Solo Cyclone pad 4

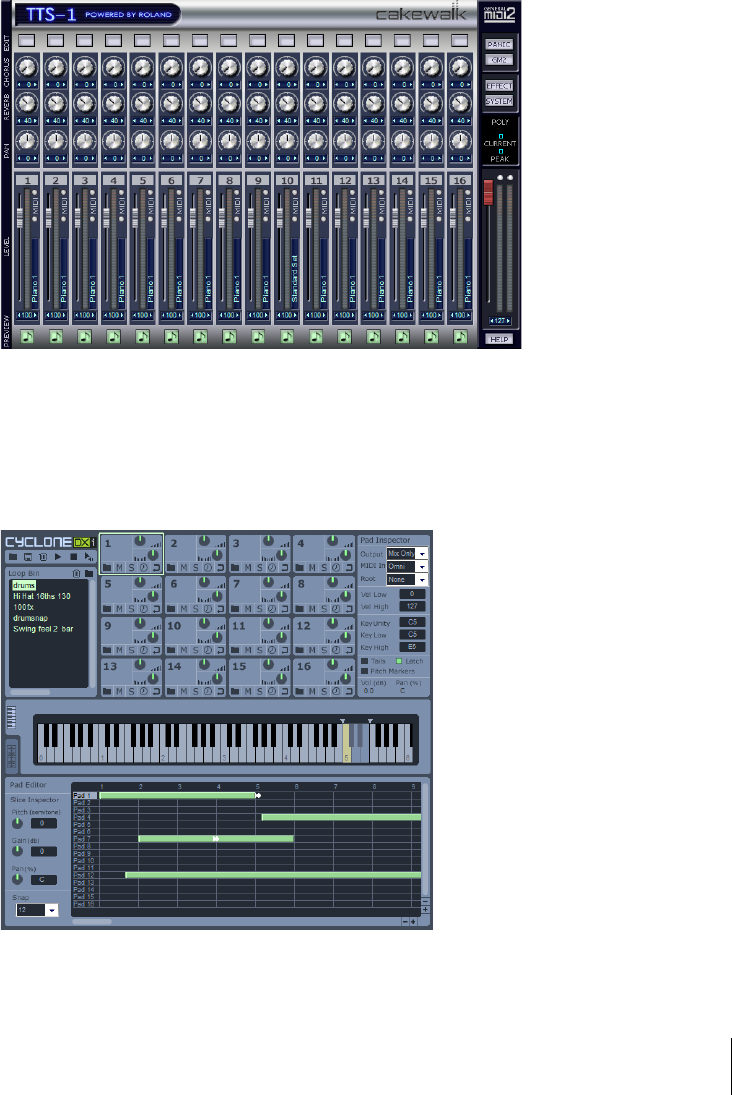pyautogui.click(x=324, y=568)
